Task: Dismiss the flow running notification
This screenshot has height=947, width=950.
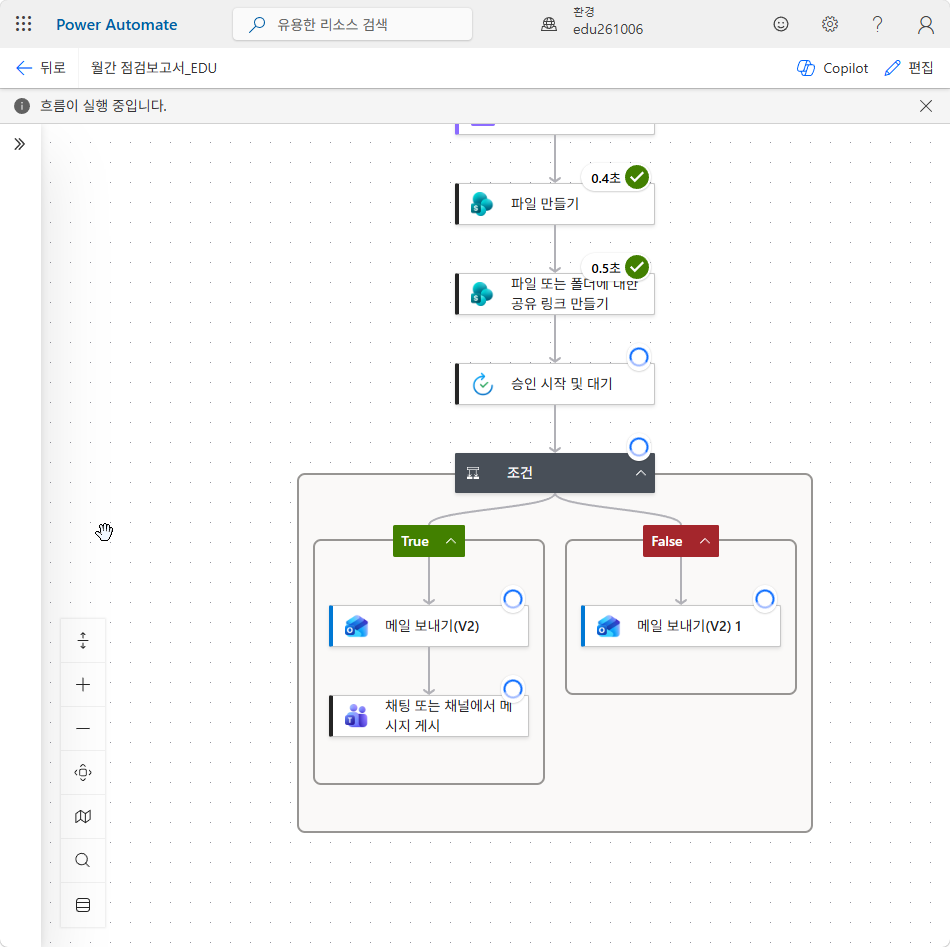Action: pyautogui.click(x=926, y=106)
